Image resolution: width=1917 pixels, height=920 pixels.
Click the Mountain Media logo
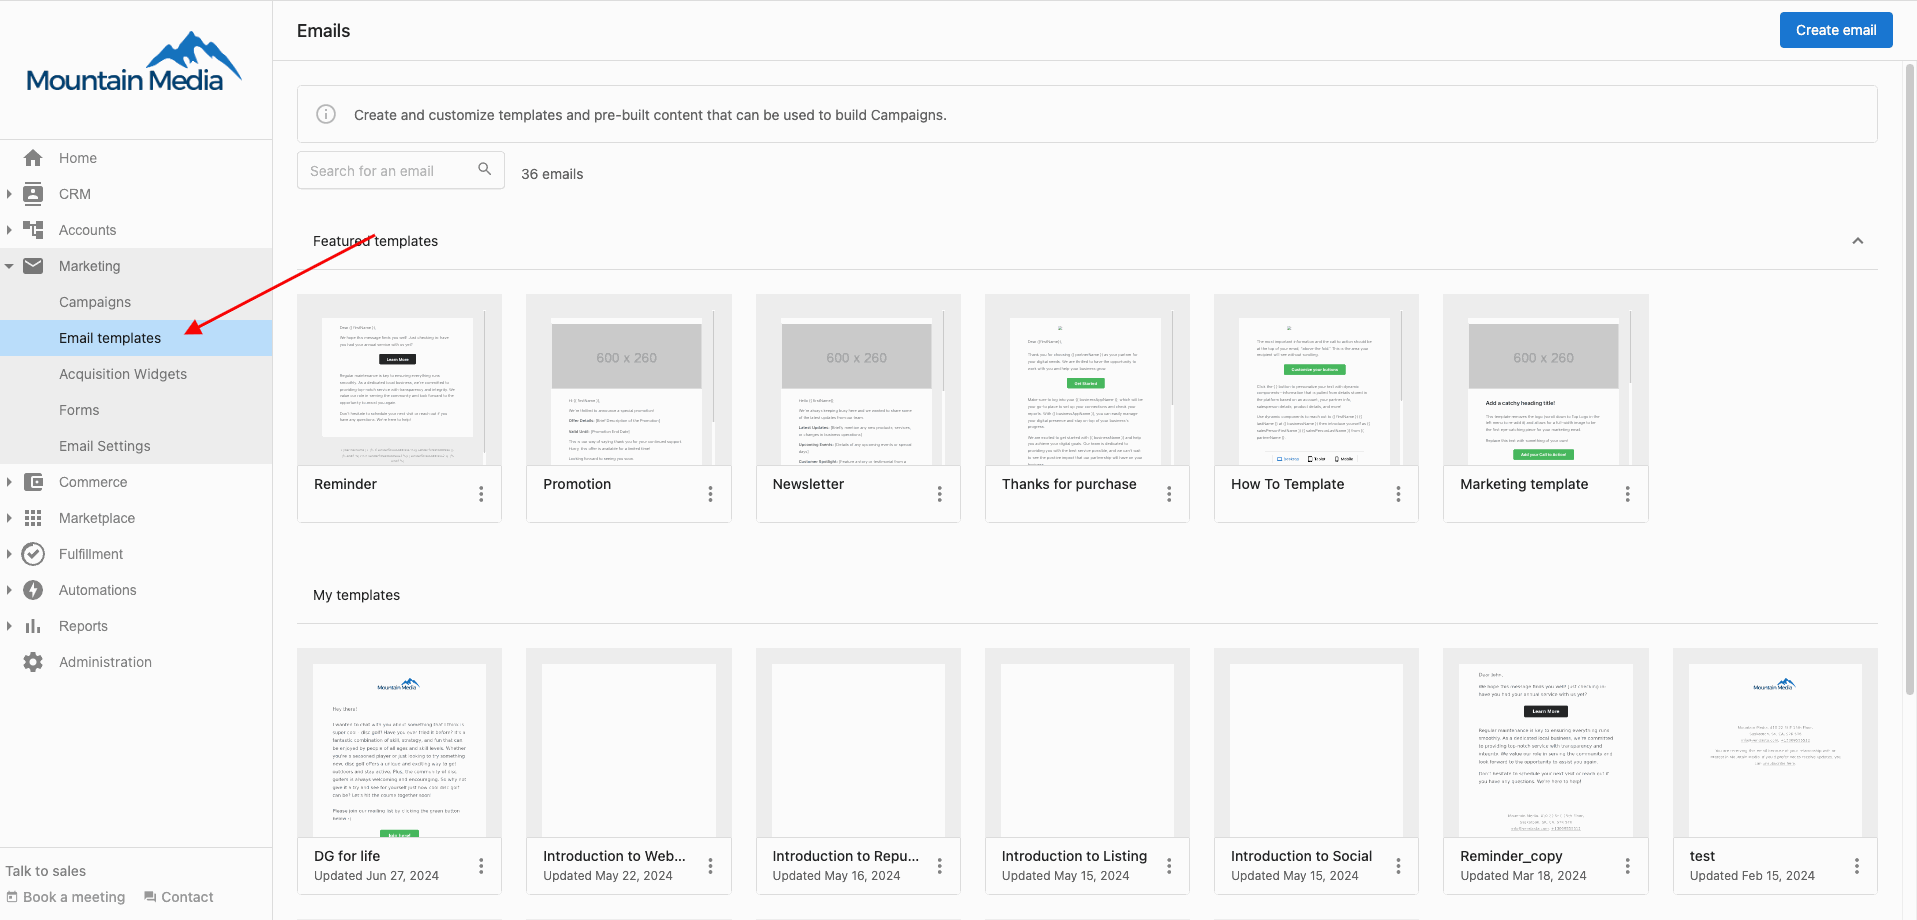pos(134,63)
